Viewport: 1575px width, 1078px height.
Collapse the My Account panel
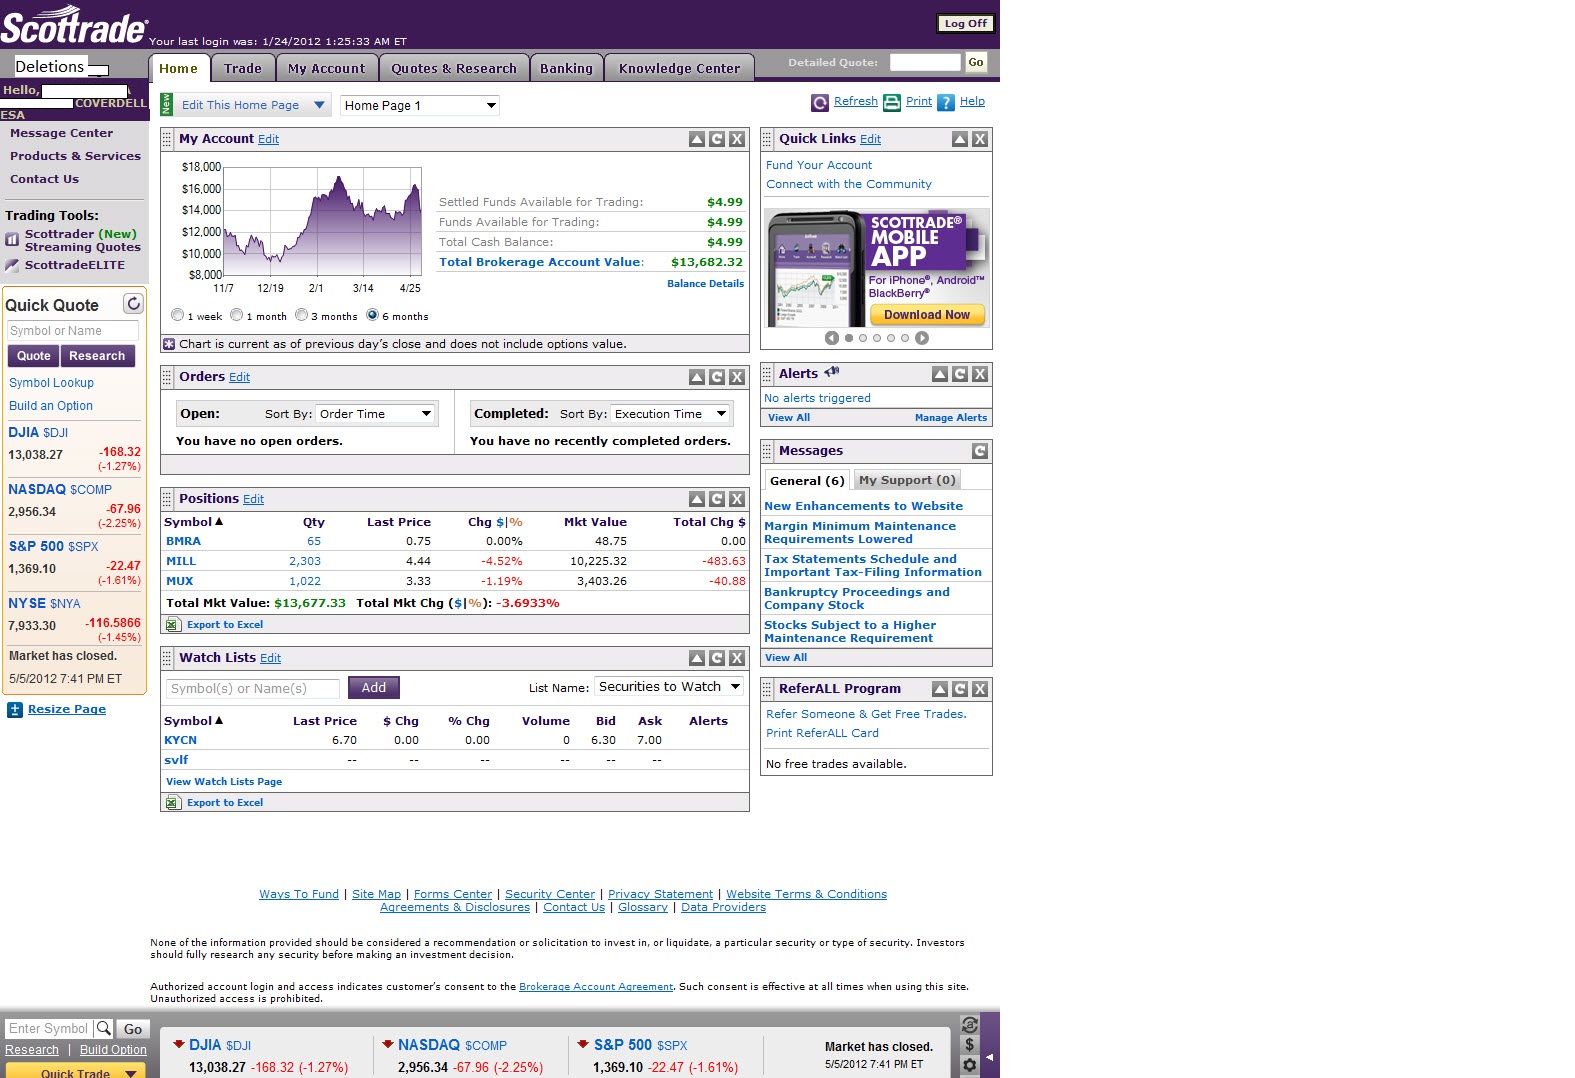pos(697,139)
